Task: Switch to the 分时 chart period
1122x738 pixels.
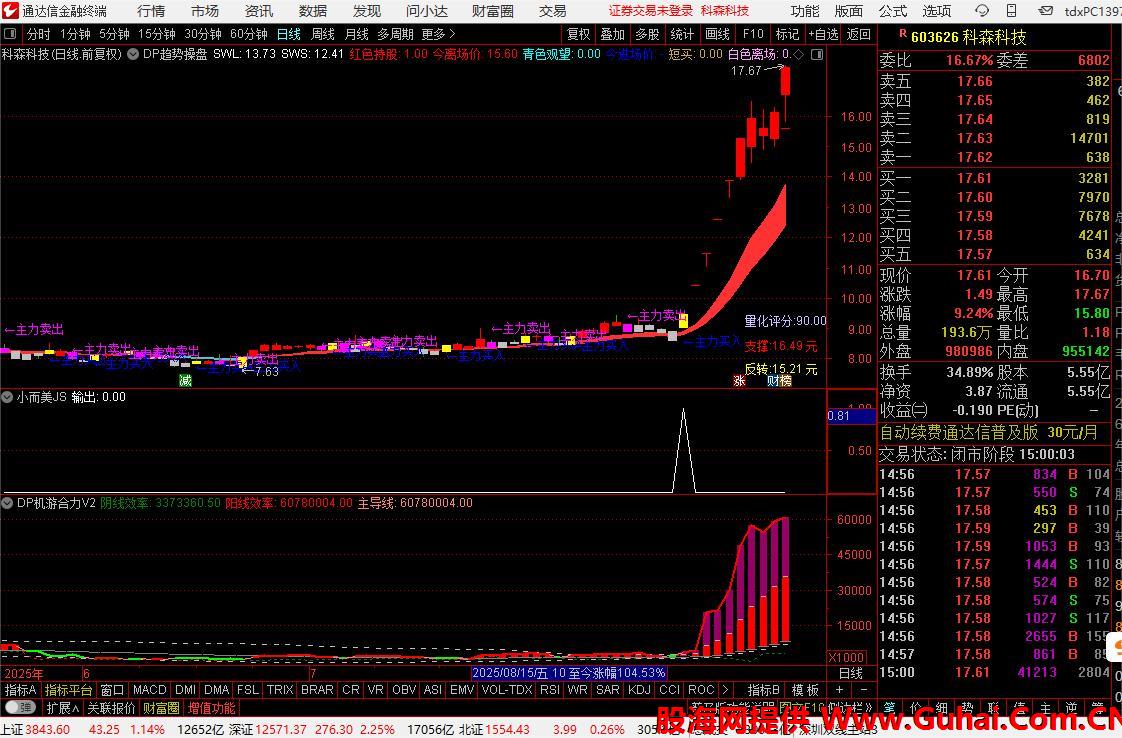Action: tap(38, 34)
